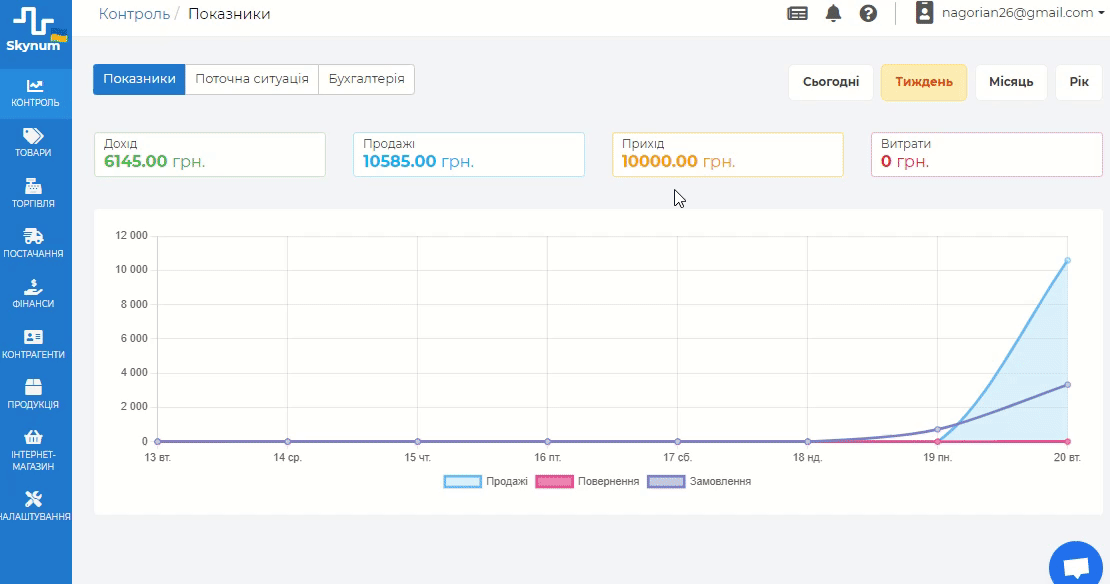
Task: Open the help question mark icon
Action: pos(868,13)
